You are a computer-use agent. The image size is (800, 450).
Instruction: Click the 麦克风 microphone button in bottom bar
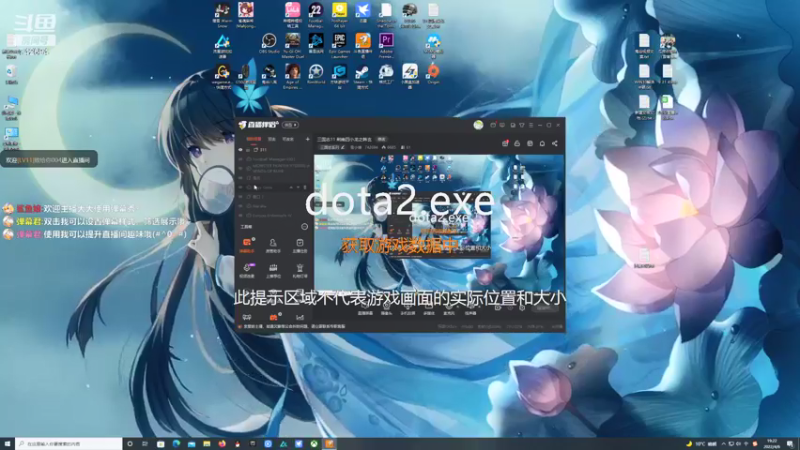449,310
